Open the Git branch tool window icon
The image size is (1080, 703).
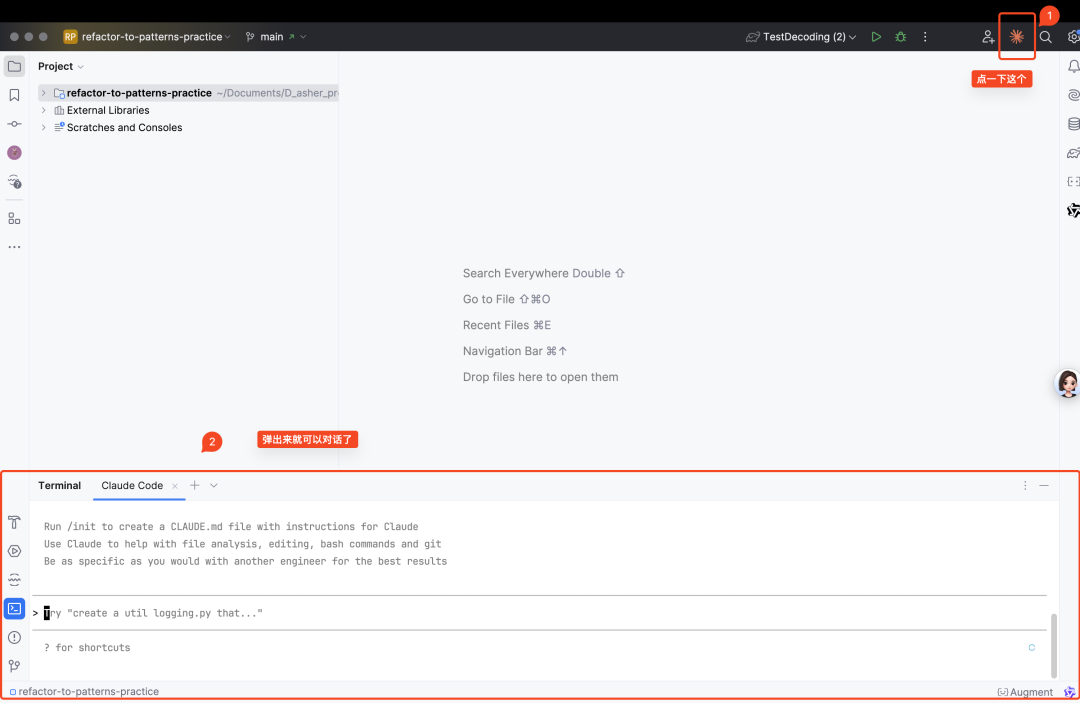click(14, 666)
